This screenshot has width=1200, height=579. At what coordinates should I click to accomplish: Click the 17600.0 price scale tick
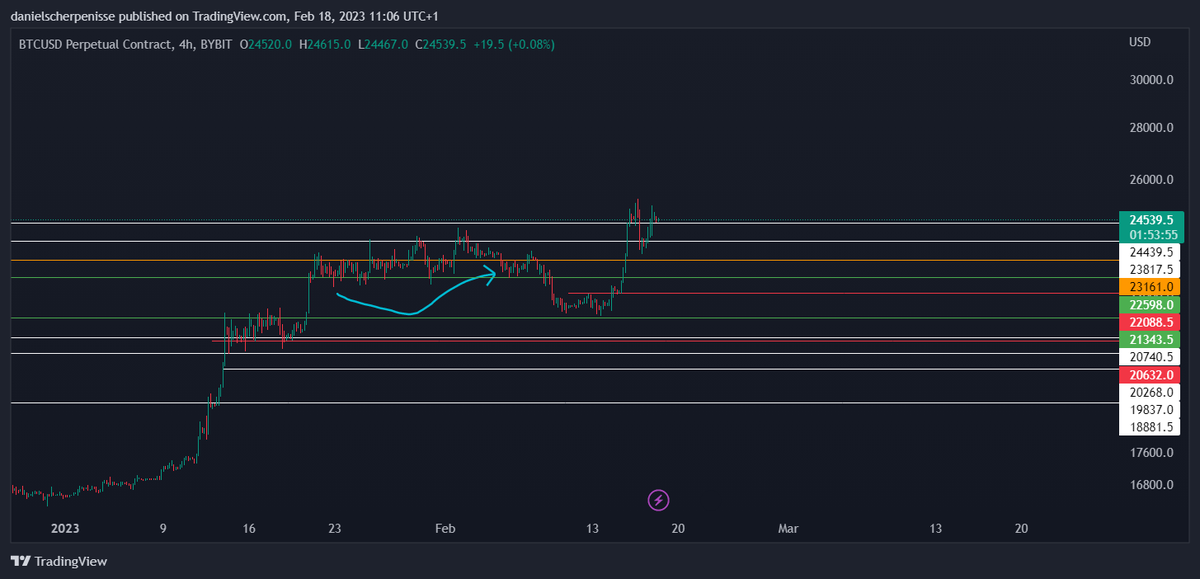pyautogui.click(x=1151, y=452)
